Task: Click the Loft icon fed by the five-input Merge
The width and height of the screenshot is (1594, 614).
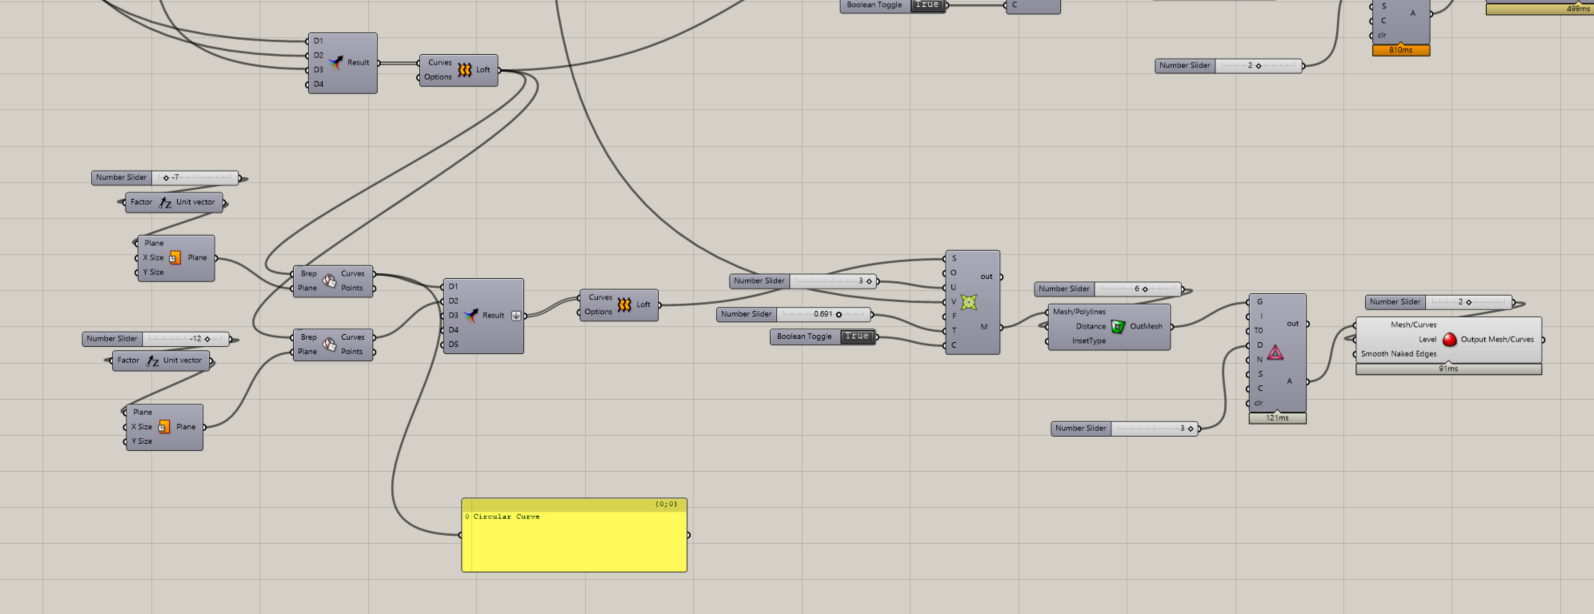Action: (624, 305)
